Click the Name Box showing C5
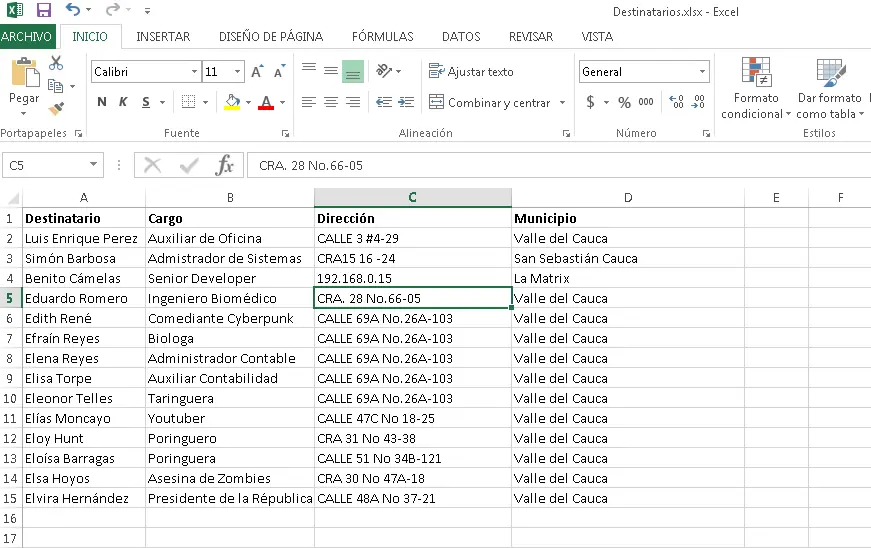The image size is (871, 548). [x=46, y=165]
